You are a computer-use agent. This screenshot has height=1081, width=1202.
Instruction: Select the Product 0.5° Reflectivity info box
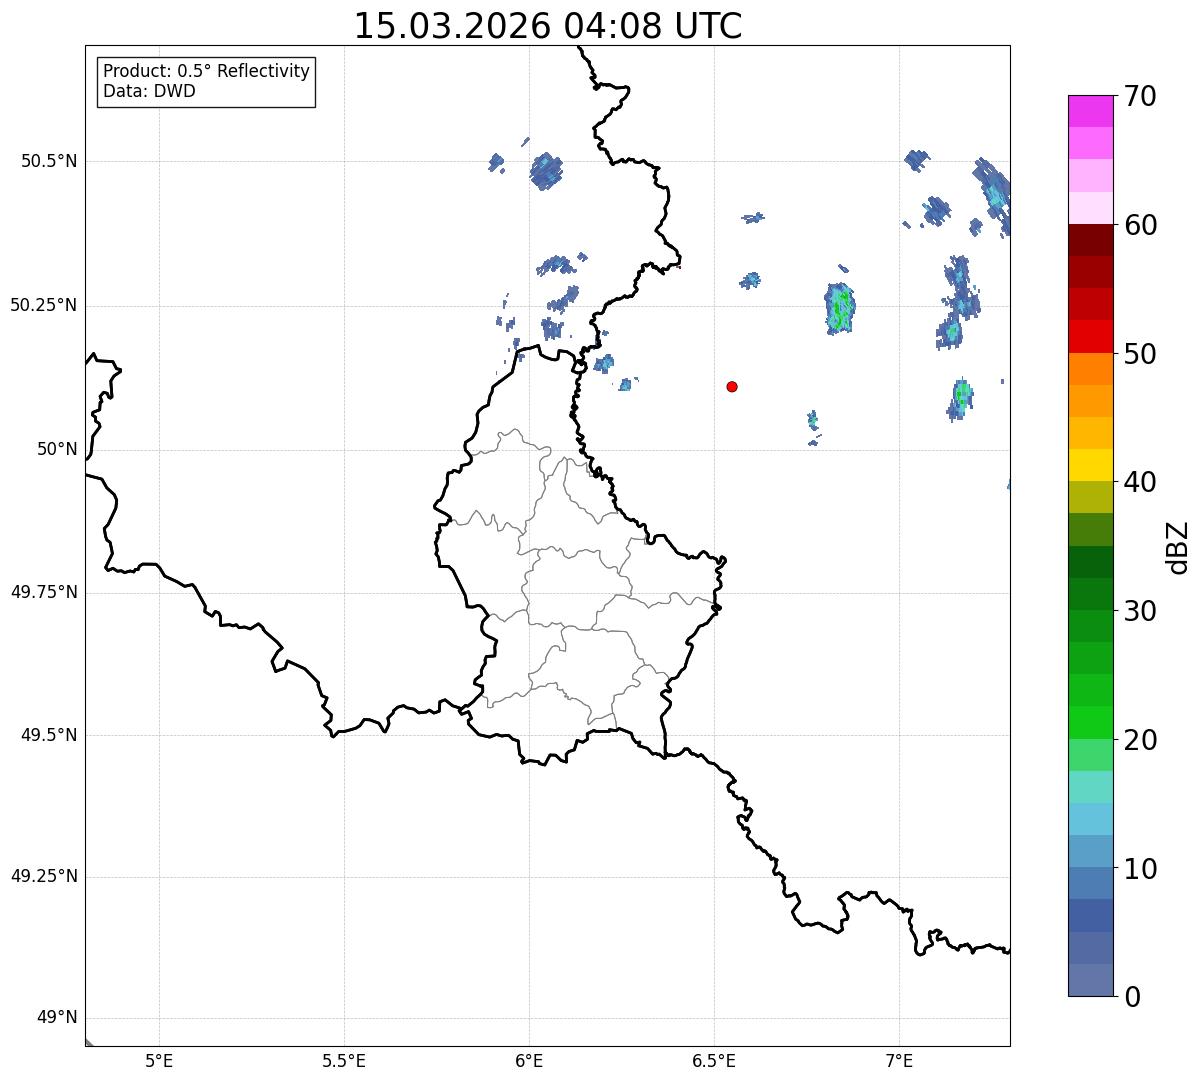click(206, 82)
